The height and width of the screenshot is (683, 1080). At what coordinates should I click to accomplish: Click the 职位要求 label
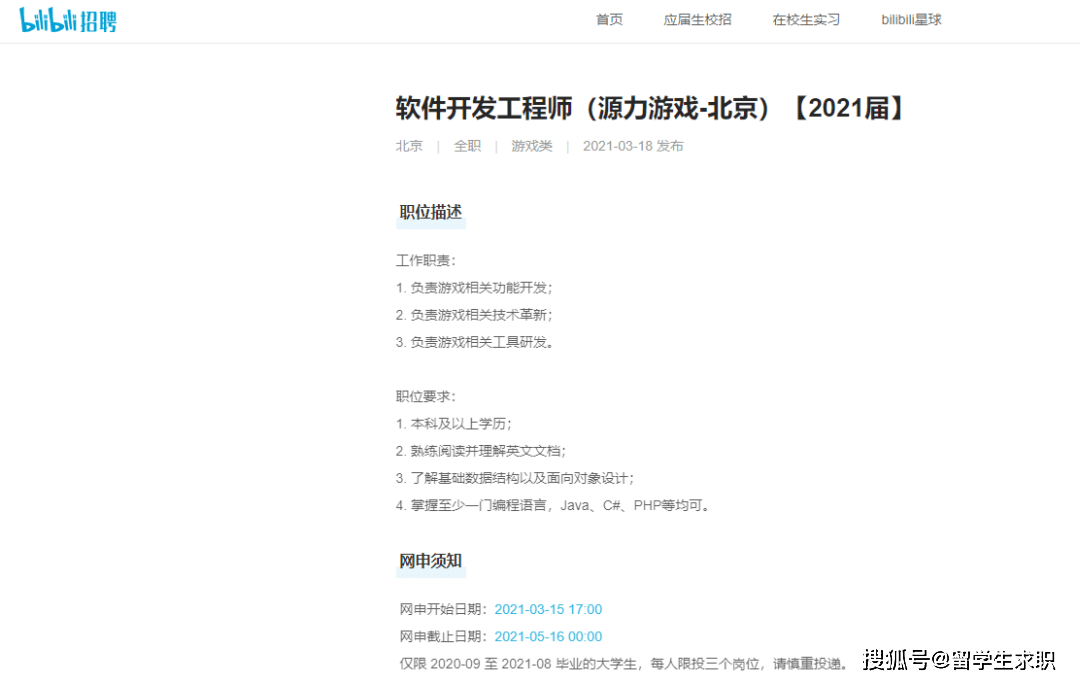click(x=426, y=397)
